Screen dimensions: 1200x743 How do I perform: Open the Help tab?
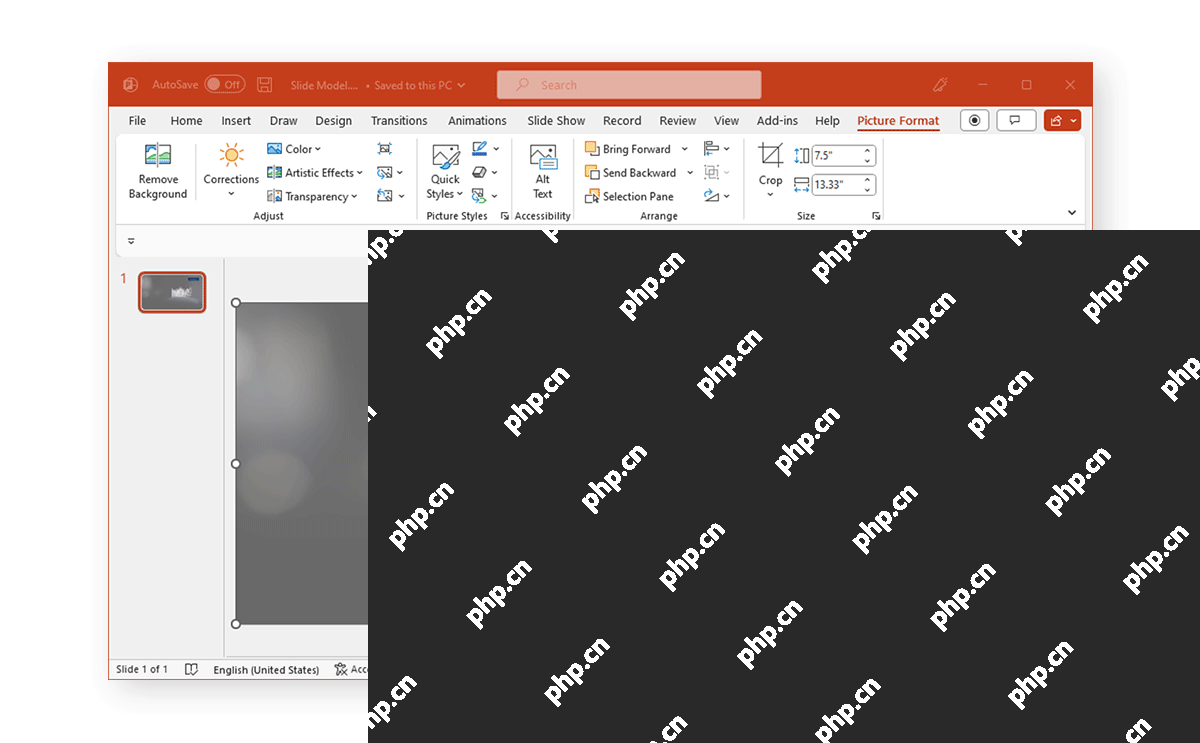point(827,121)
